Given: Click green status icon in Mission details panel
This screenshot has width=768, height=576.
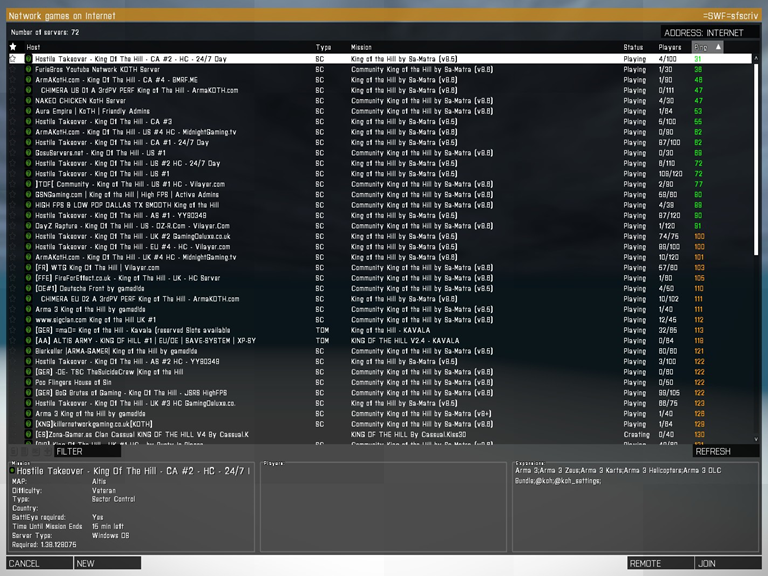Looking at the screenshot, I should tap(12, 471).
